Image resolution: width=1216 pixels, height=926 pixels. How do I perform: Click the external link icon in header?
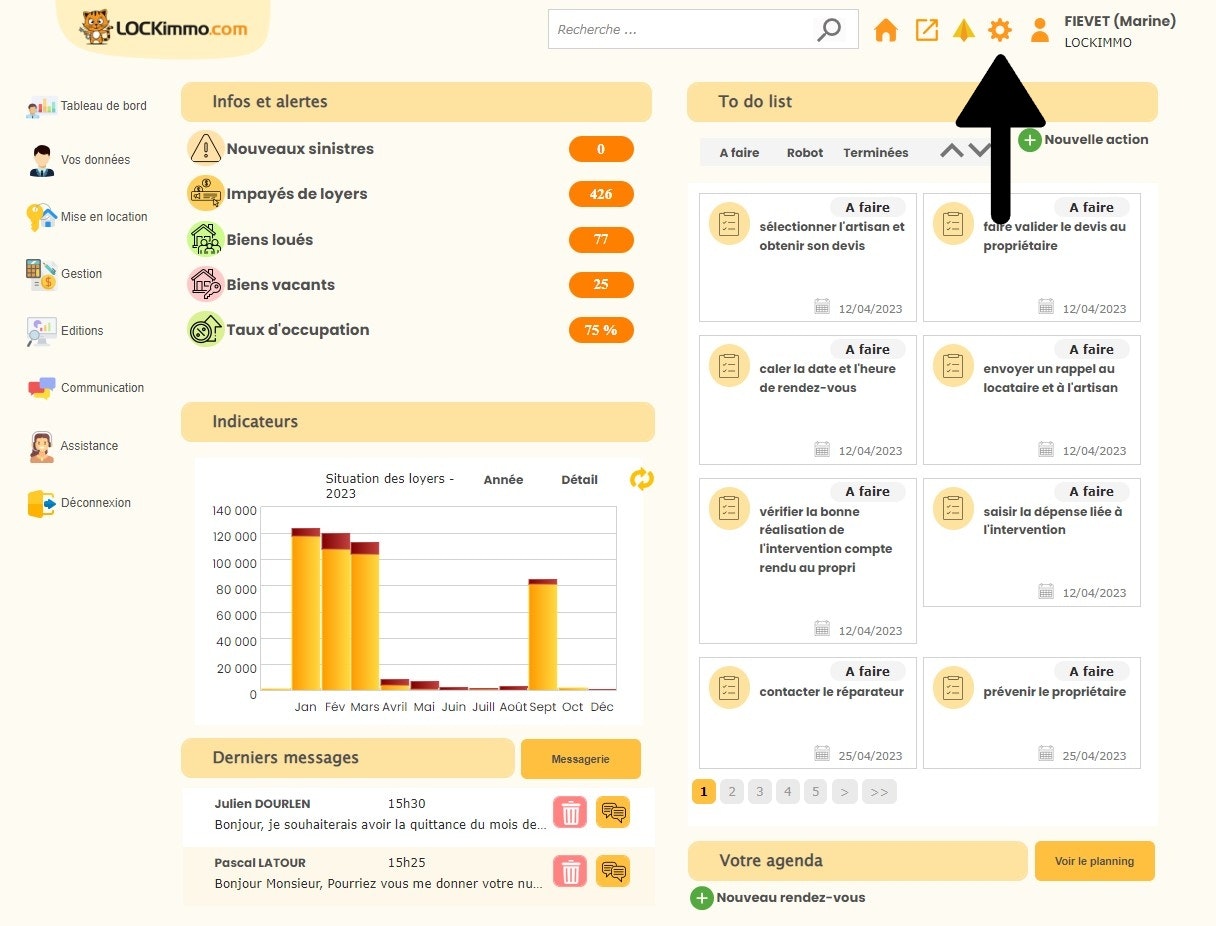tap(927, 30)
